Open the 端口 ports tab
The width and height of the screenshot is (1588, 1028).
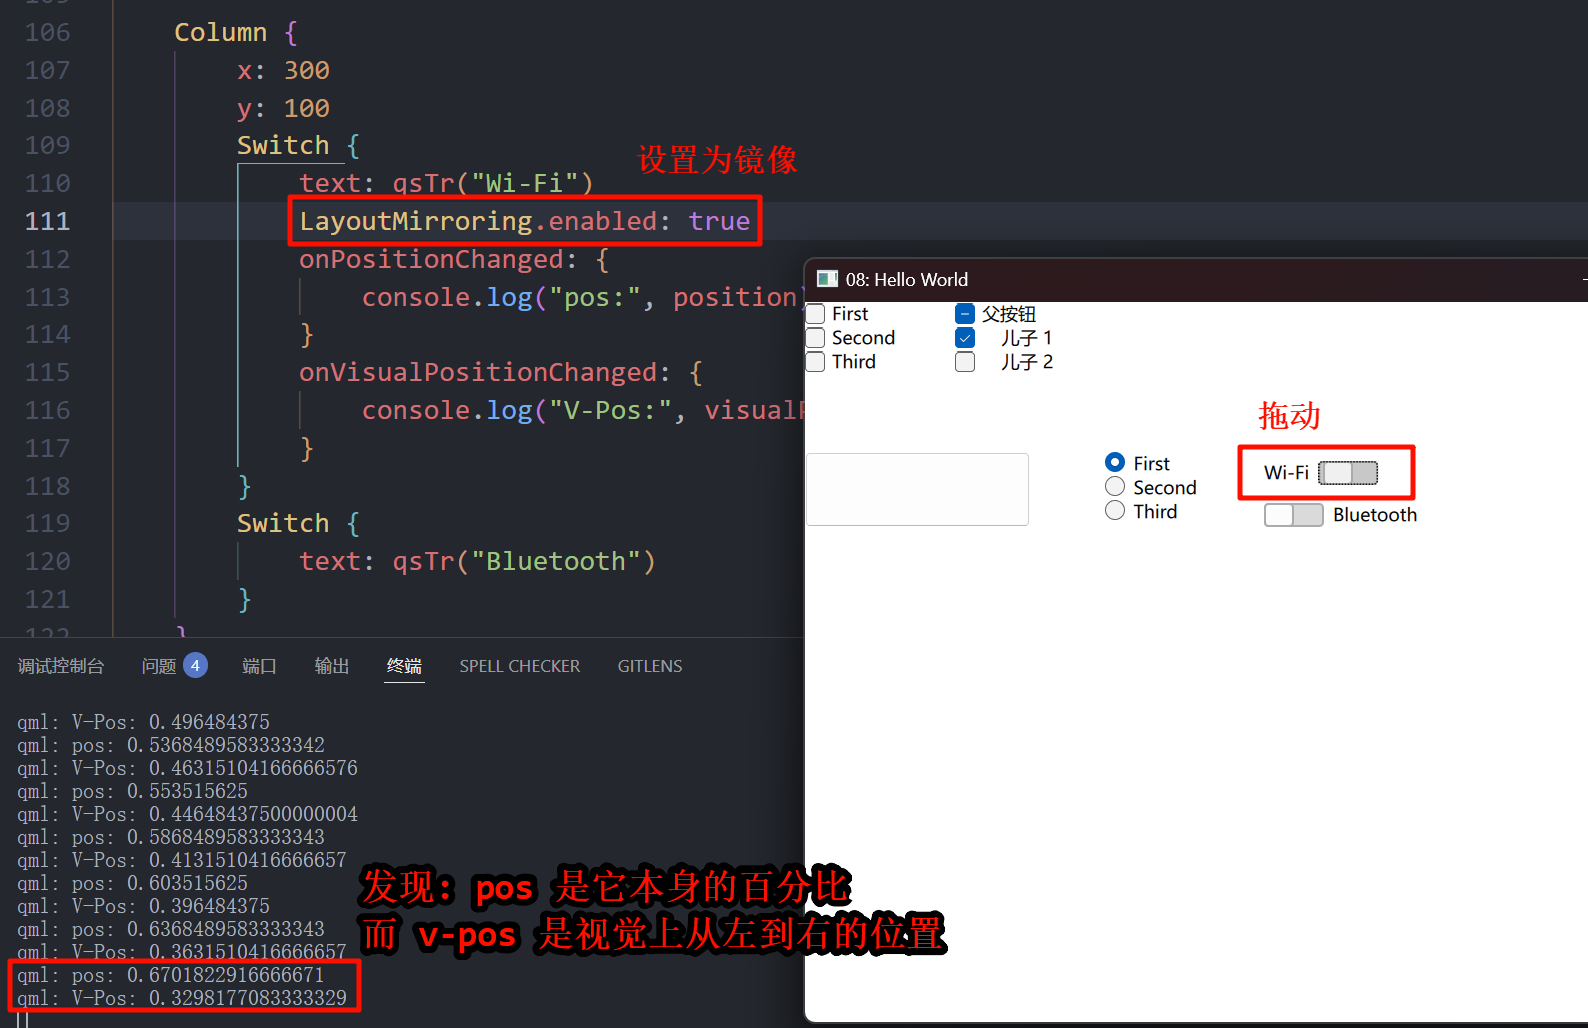tap(259, 666)
